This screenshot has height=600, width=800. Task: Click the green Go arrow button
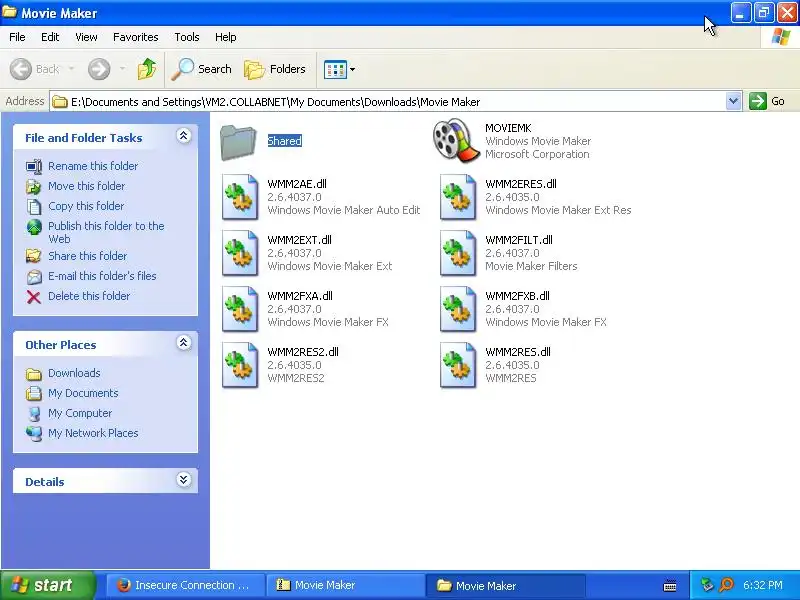[x=758, y=101]
